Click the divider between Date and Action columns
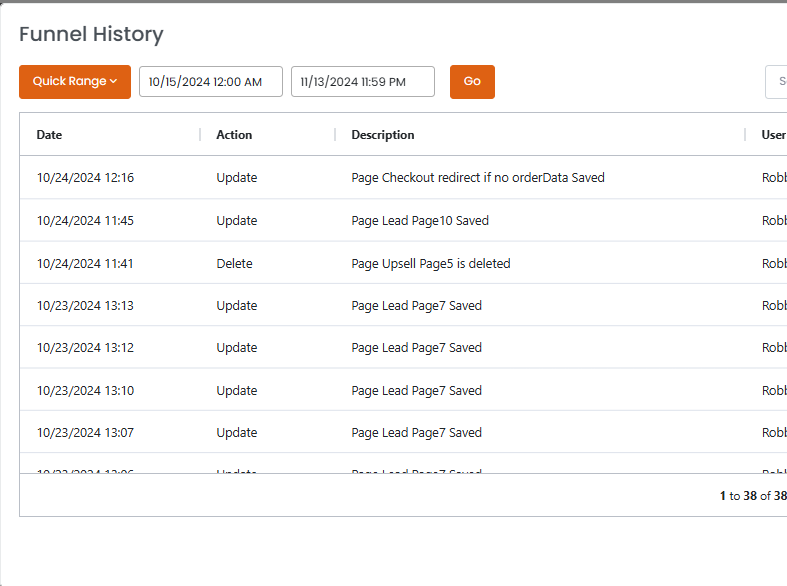The image size is (787, 586). (200, 135)
